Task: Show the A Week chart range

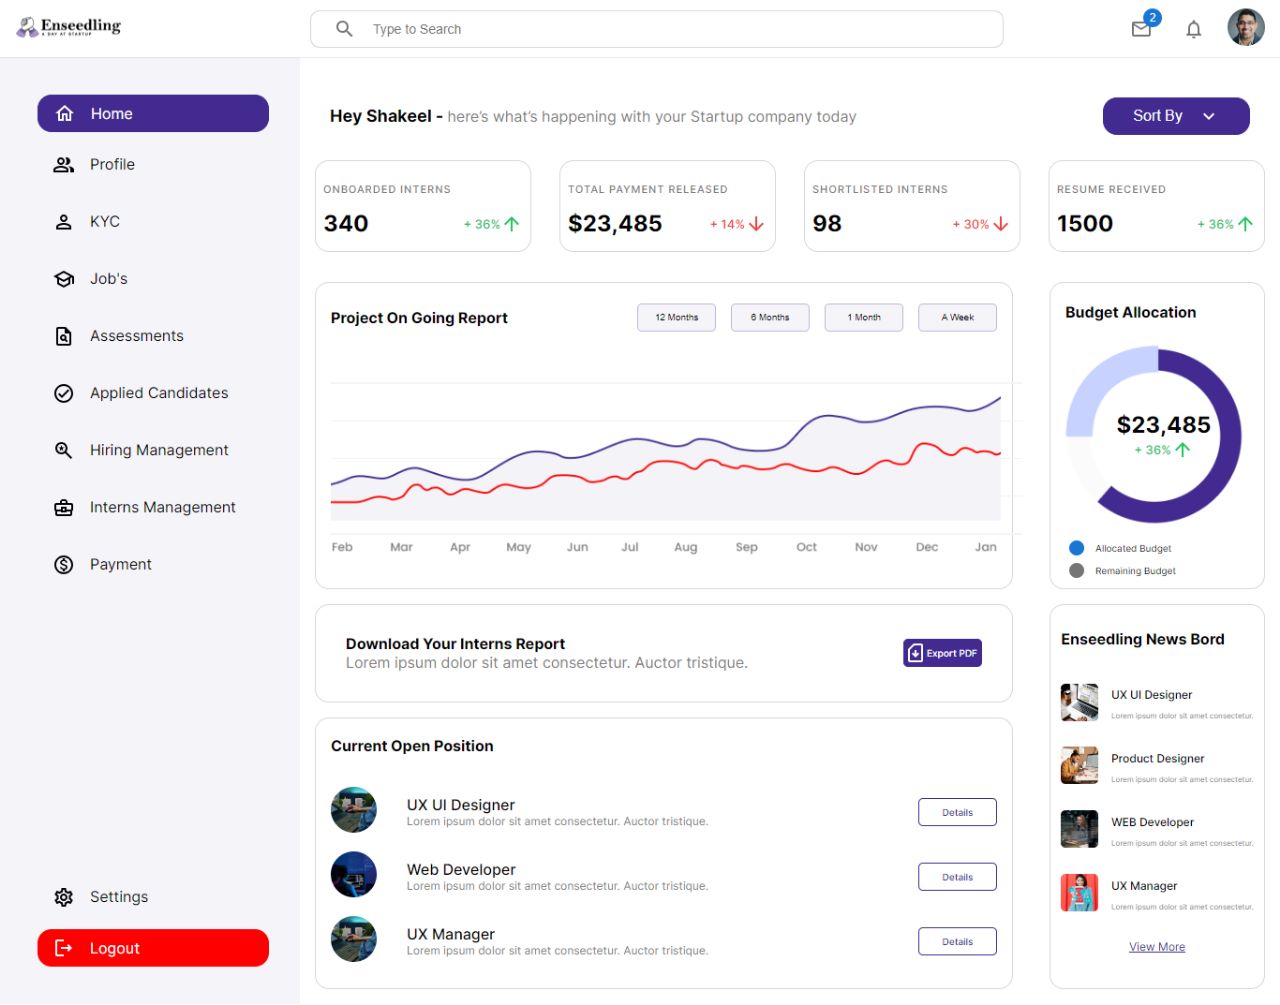Action: click(957, 318)
